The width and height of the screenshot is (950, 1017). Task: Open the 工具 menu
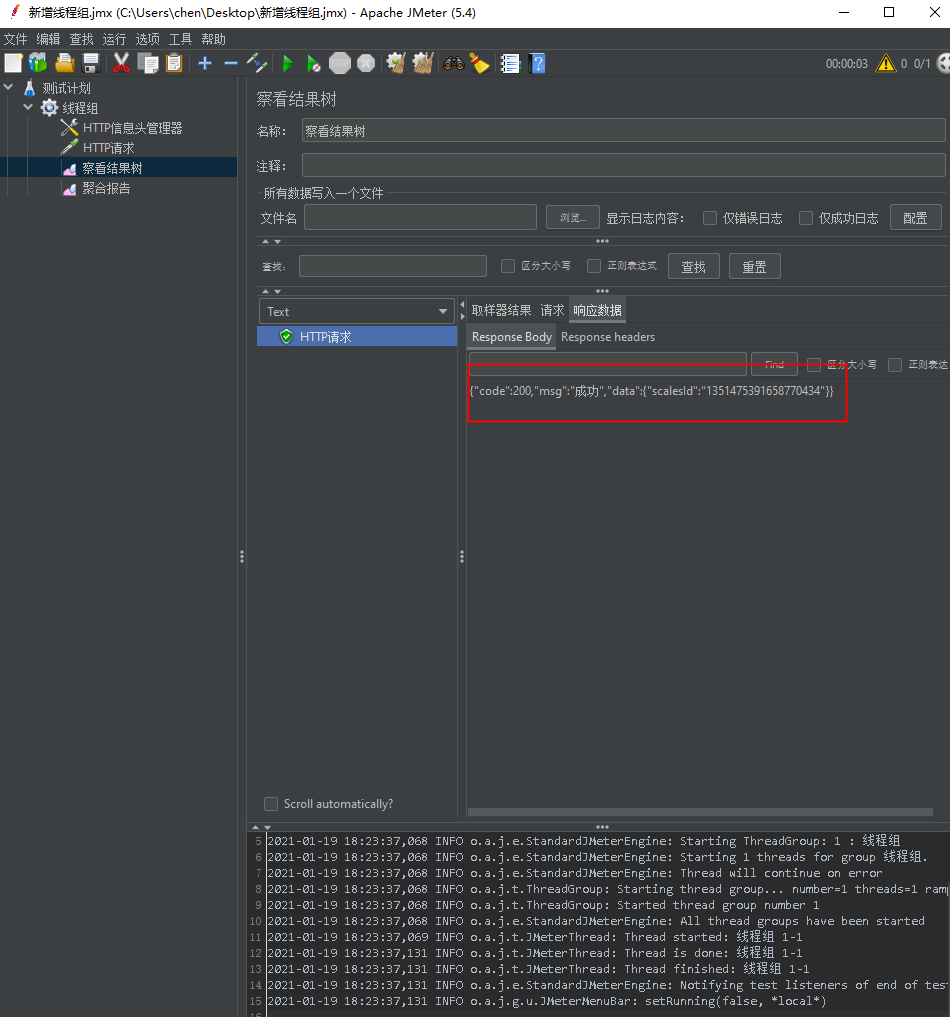tap(180, 40)
